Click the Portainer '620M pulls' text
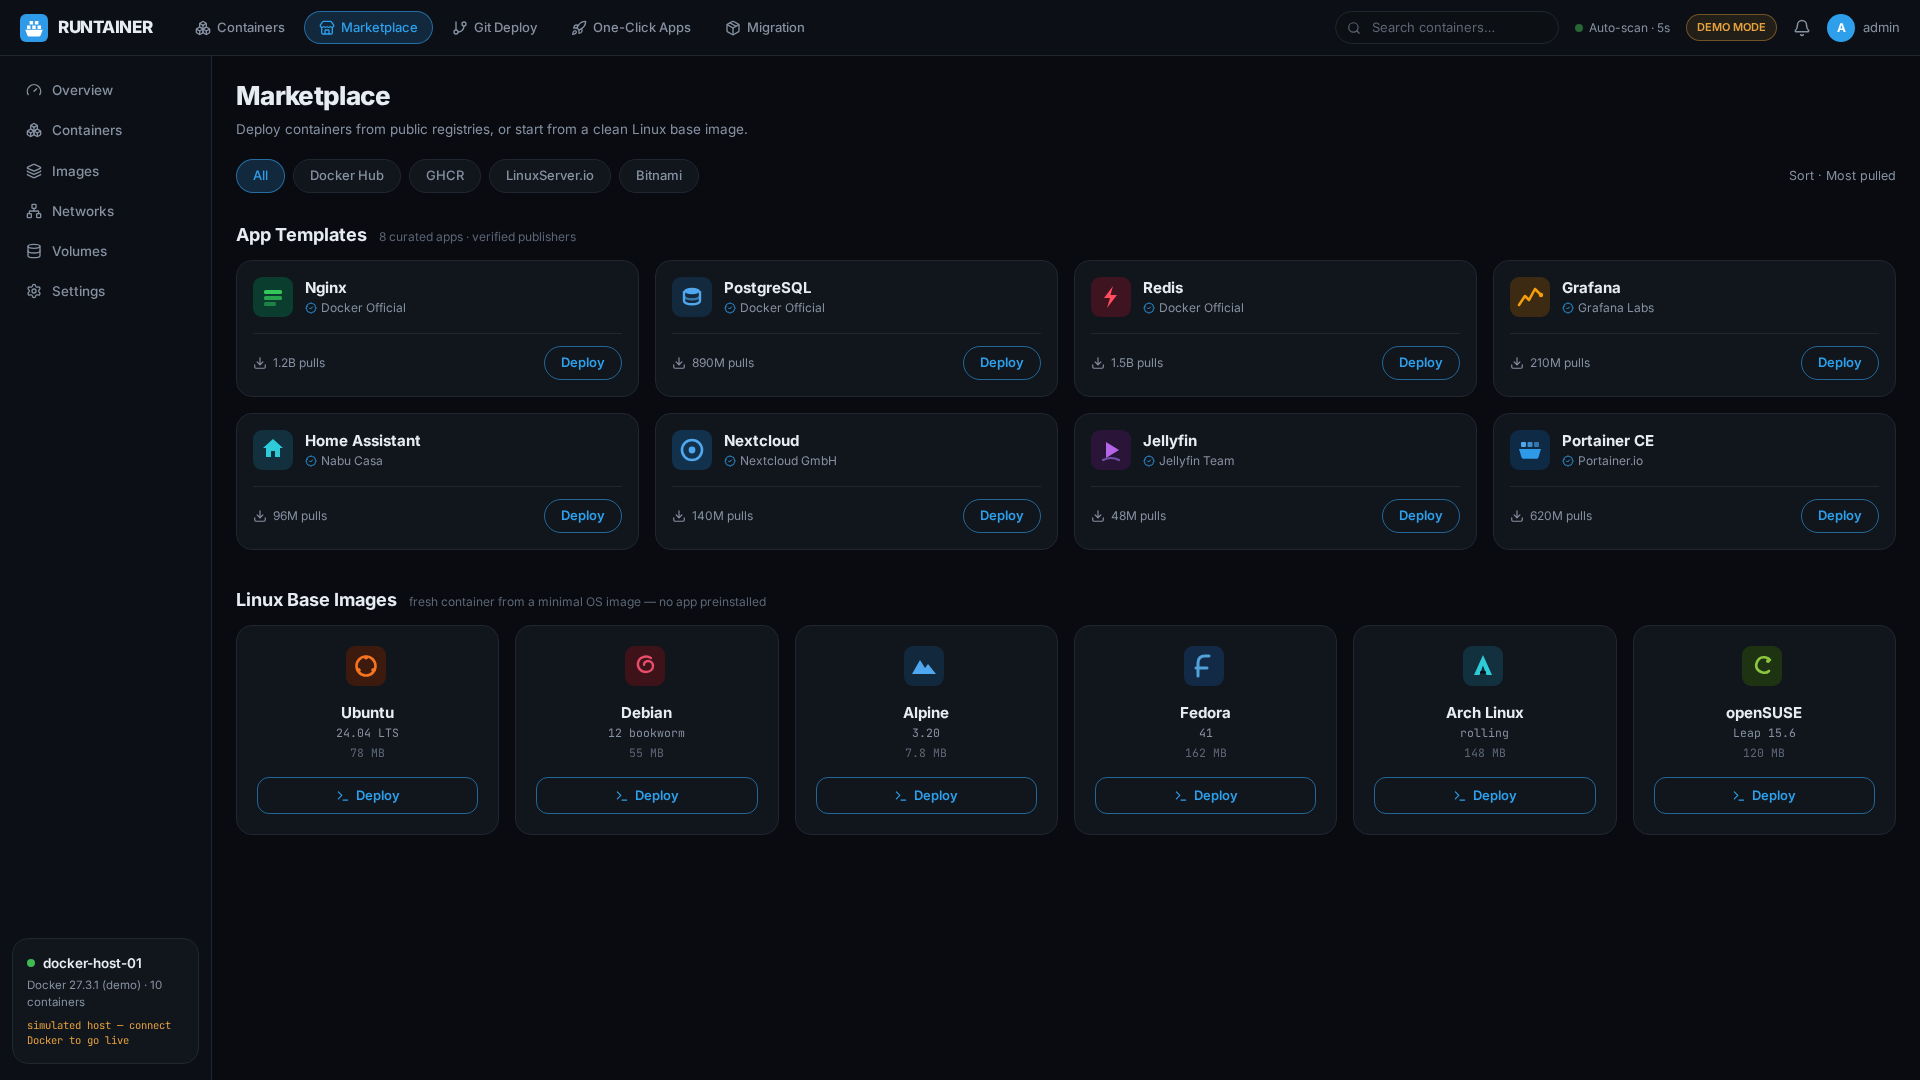This screenshot has width=1920, height=1080. point(1561,516)
